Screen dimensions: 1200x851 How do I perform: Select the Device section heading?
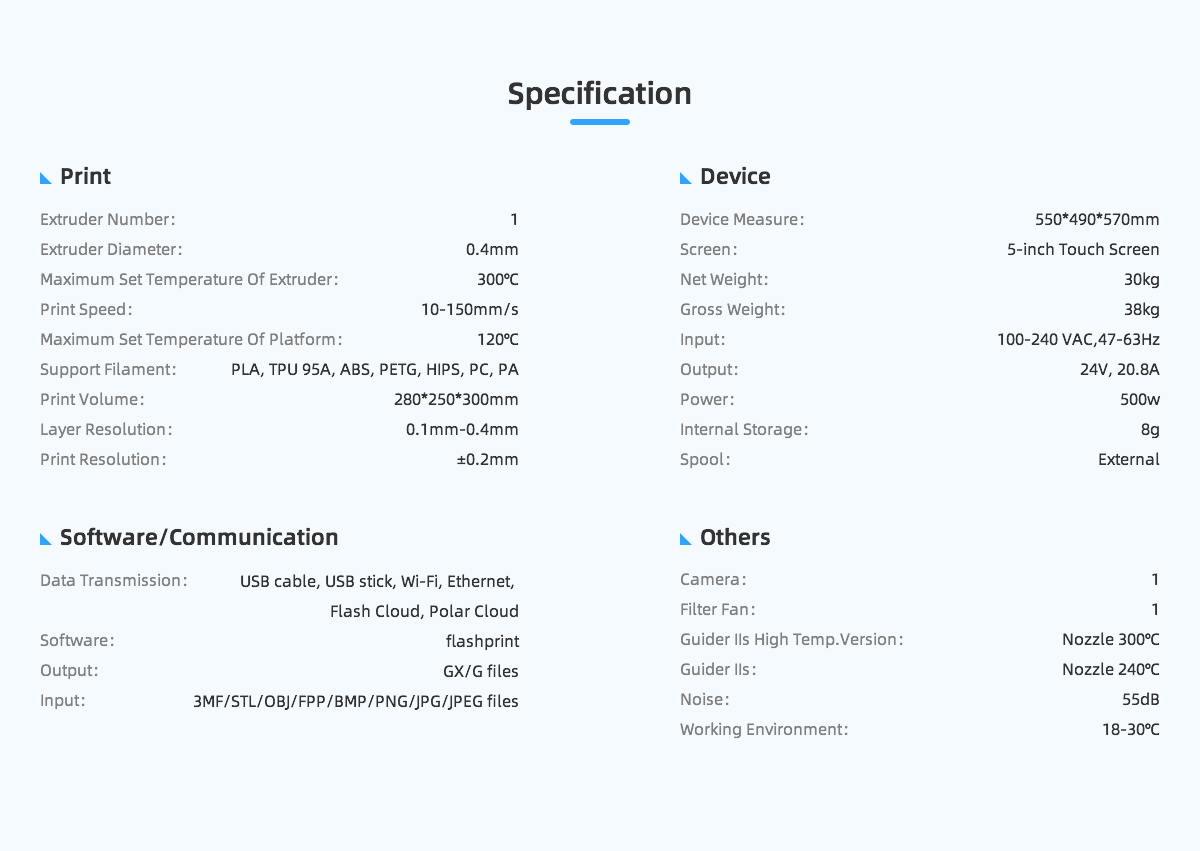735,177
